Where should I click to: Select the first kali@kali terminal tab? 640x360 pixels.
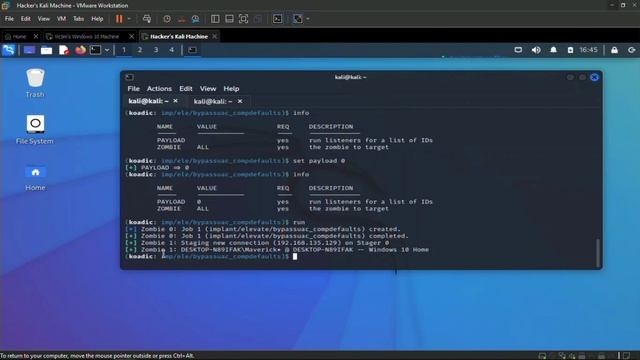(x=149, y=101)
